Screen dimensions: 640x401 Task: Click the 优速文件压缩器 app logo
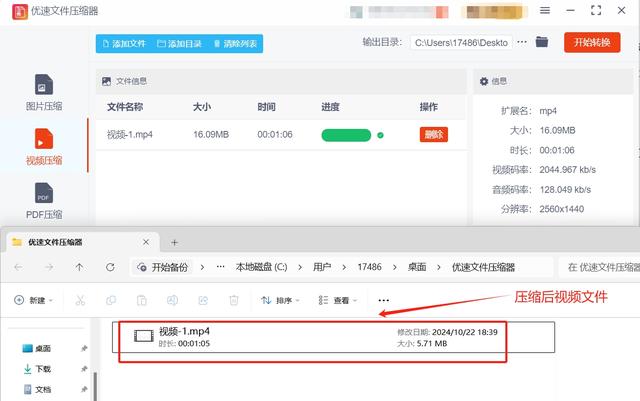click(x=20, y=11)
